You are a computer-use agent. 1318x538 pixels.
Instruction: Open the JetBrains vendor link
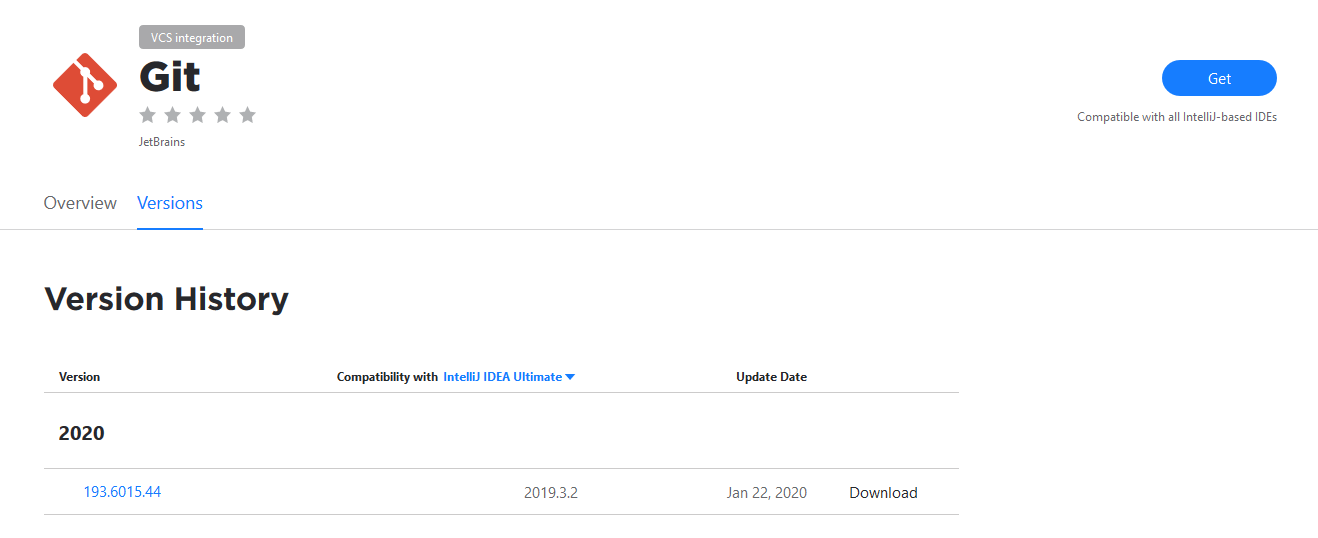pos(162,142)
